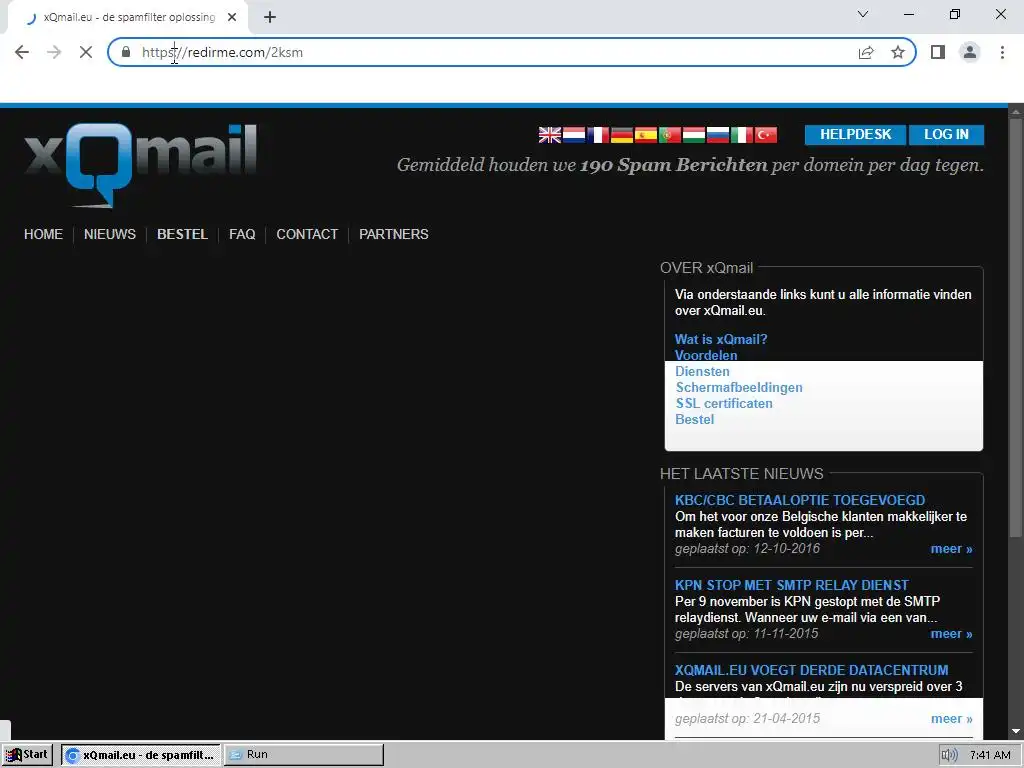
Task: Click the taskbar clock 7:41 AM
Action: coord(989,755)
